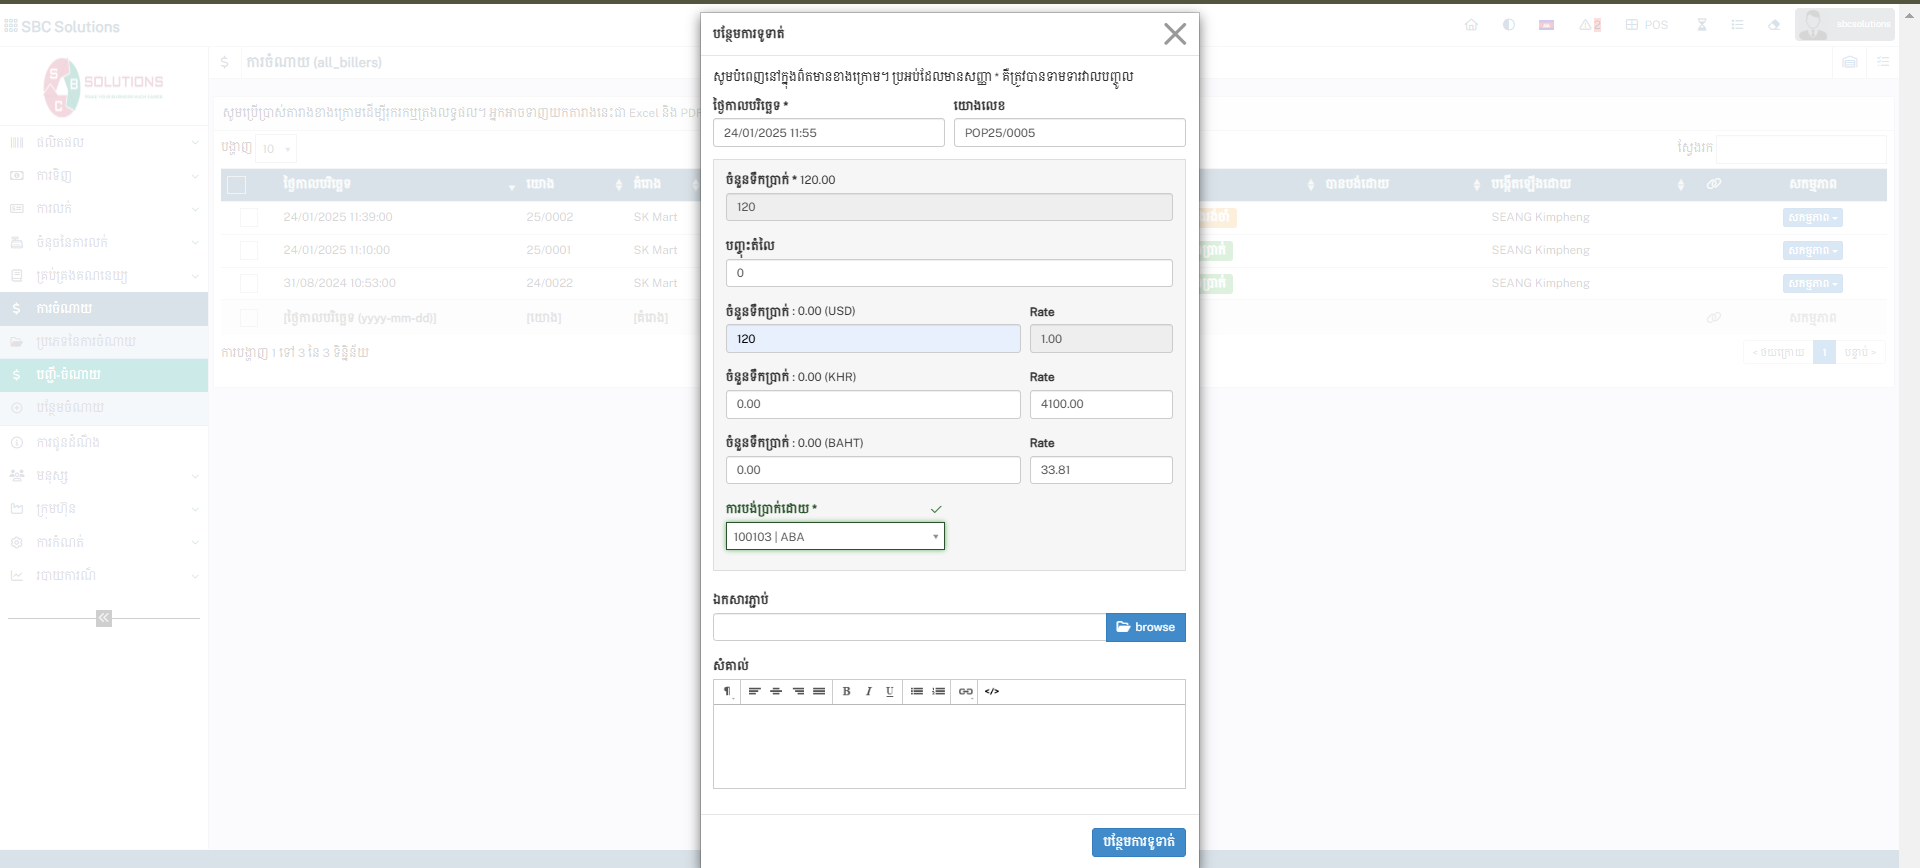Center-align text in the note editor

[x=776, y=692]
